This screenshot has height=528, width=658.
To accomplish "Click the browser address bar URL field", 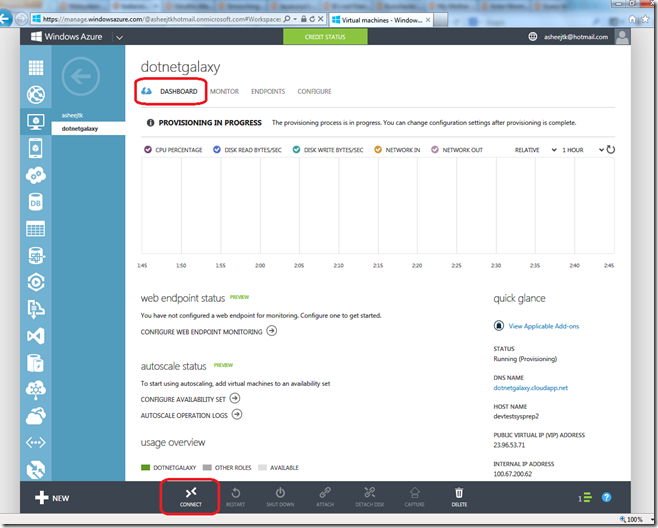I will click(161, 19).
